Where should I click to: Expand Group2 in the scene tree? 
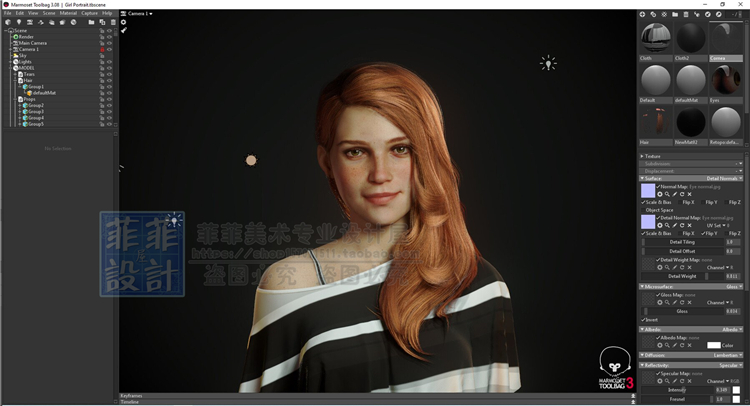(20, 105)
